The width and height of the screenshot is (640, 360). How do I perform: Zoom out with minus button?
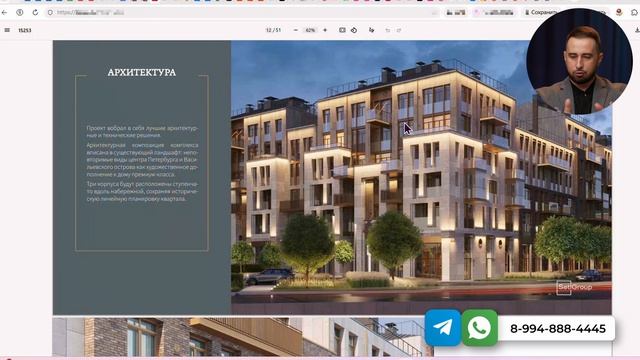(x=296, y=30)
